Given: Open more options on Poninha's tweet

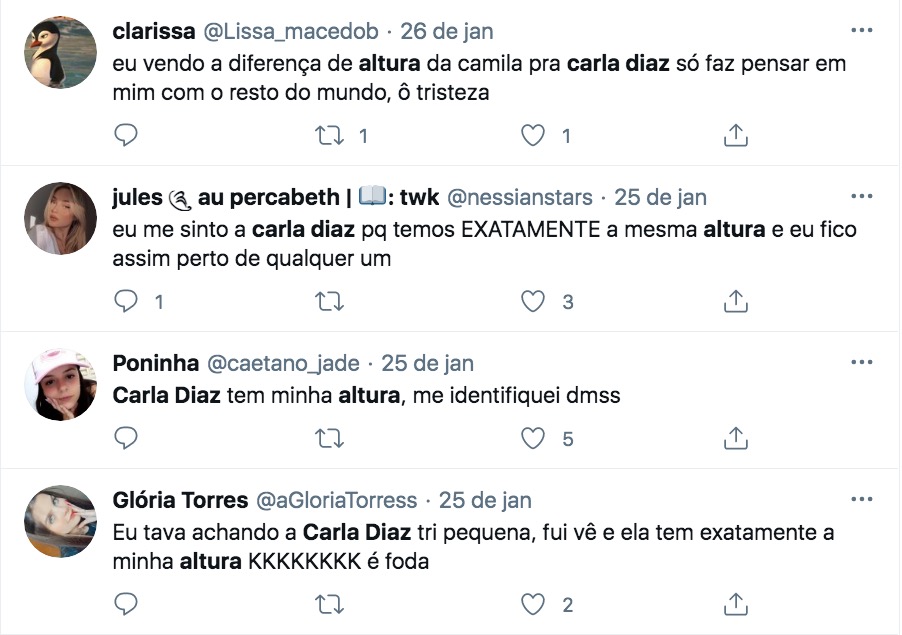Looking at the screenshot, I should pos(860,362).
